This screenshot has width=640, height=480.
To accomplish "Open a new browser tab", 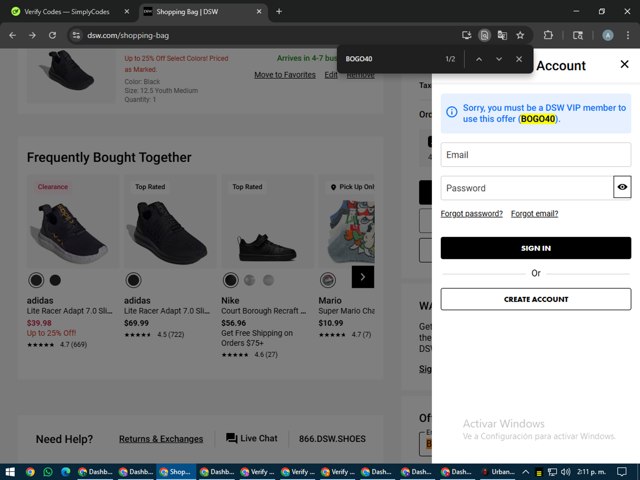I will coord(279,11).
